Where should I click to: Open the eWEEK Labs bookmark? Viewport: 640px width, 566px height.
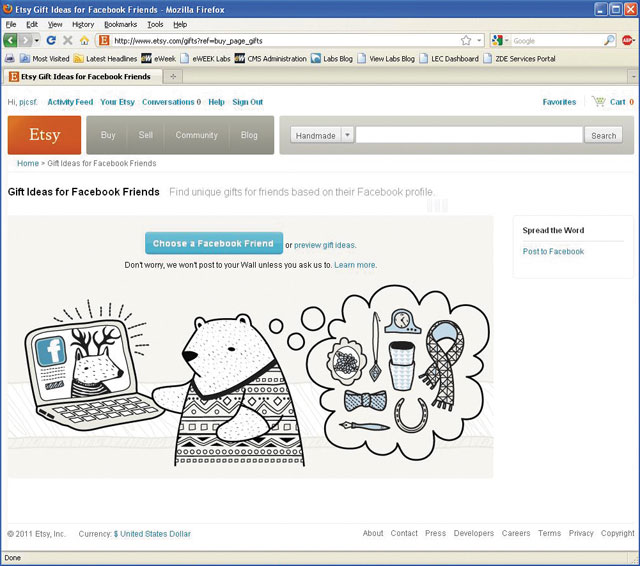[205, 59]
